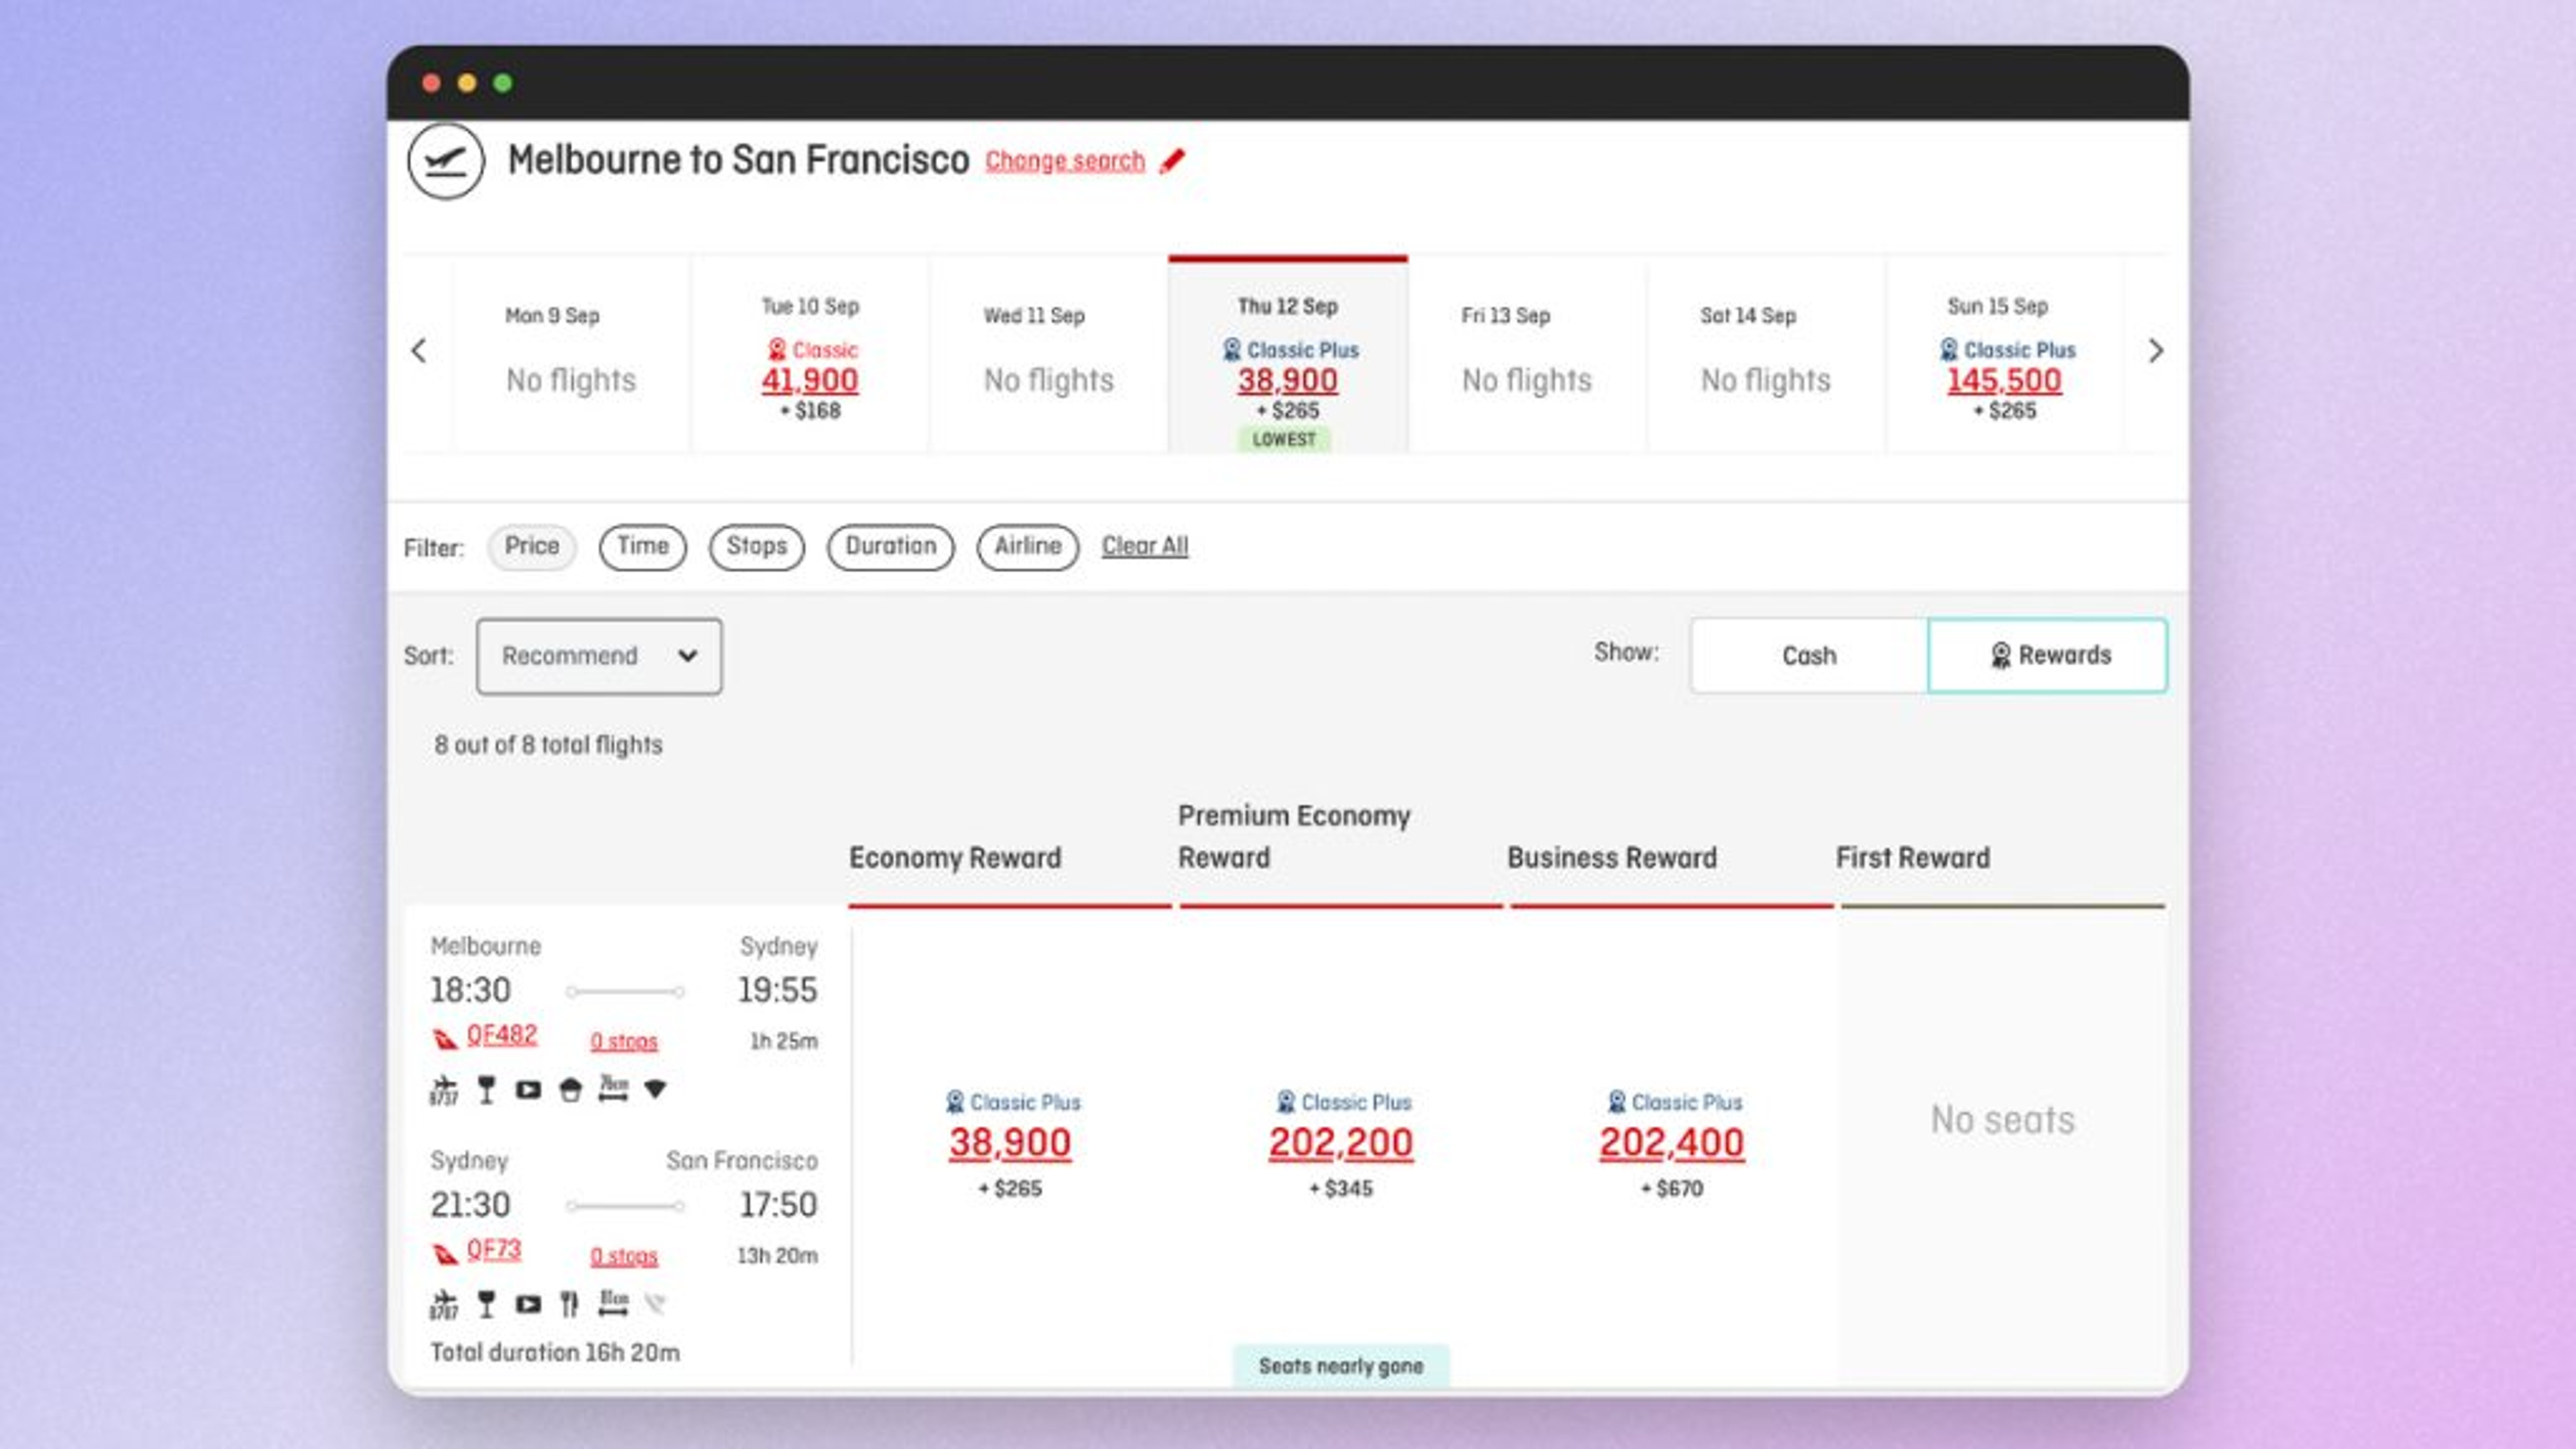Click the Change search link
Viewport: 2576px width, 1449px height.
click(1065, 161)
